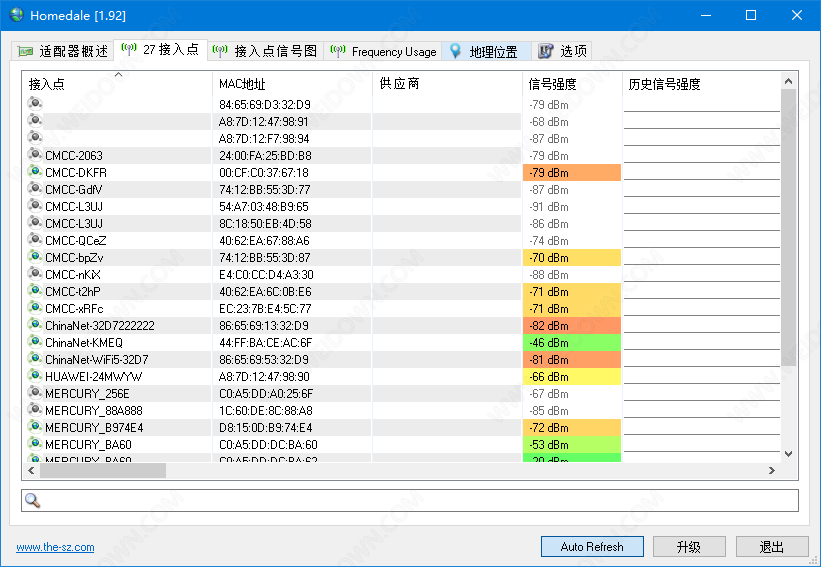Screen dimensions: 821x567
Task: Sort by 信号强度 column header
Action: (572, 84)
